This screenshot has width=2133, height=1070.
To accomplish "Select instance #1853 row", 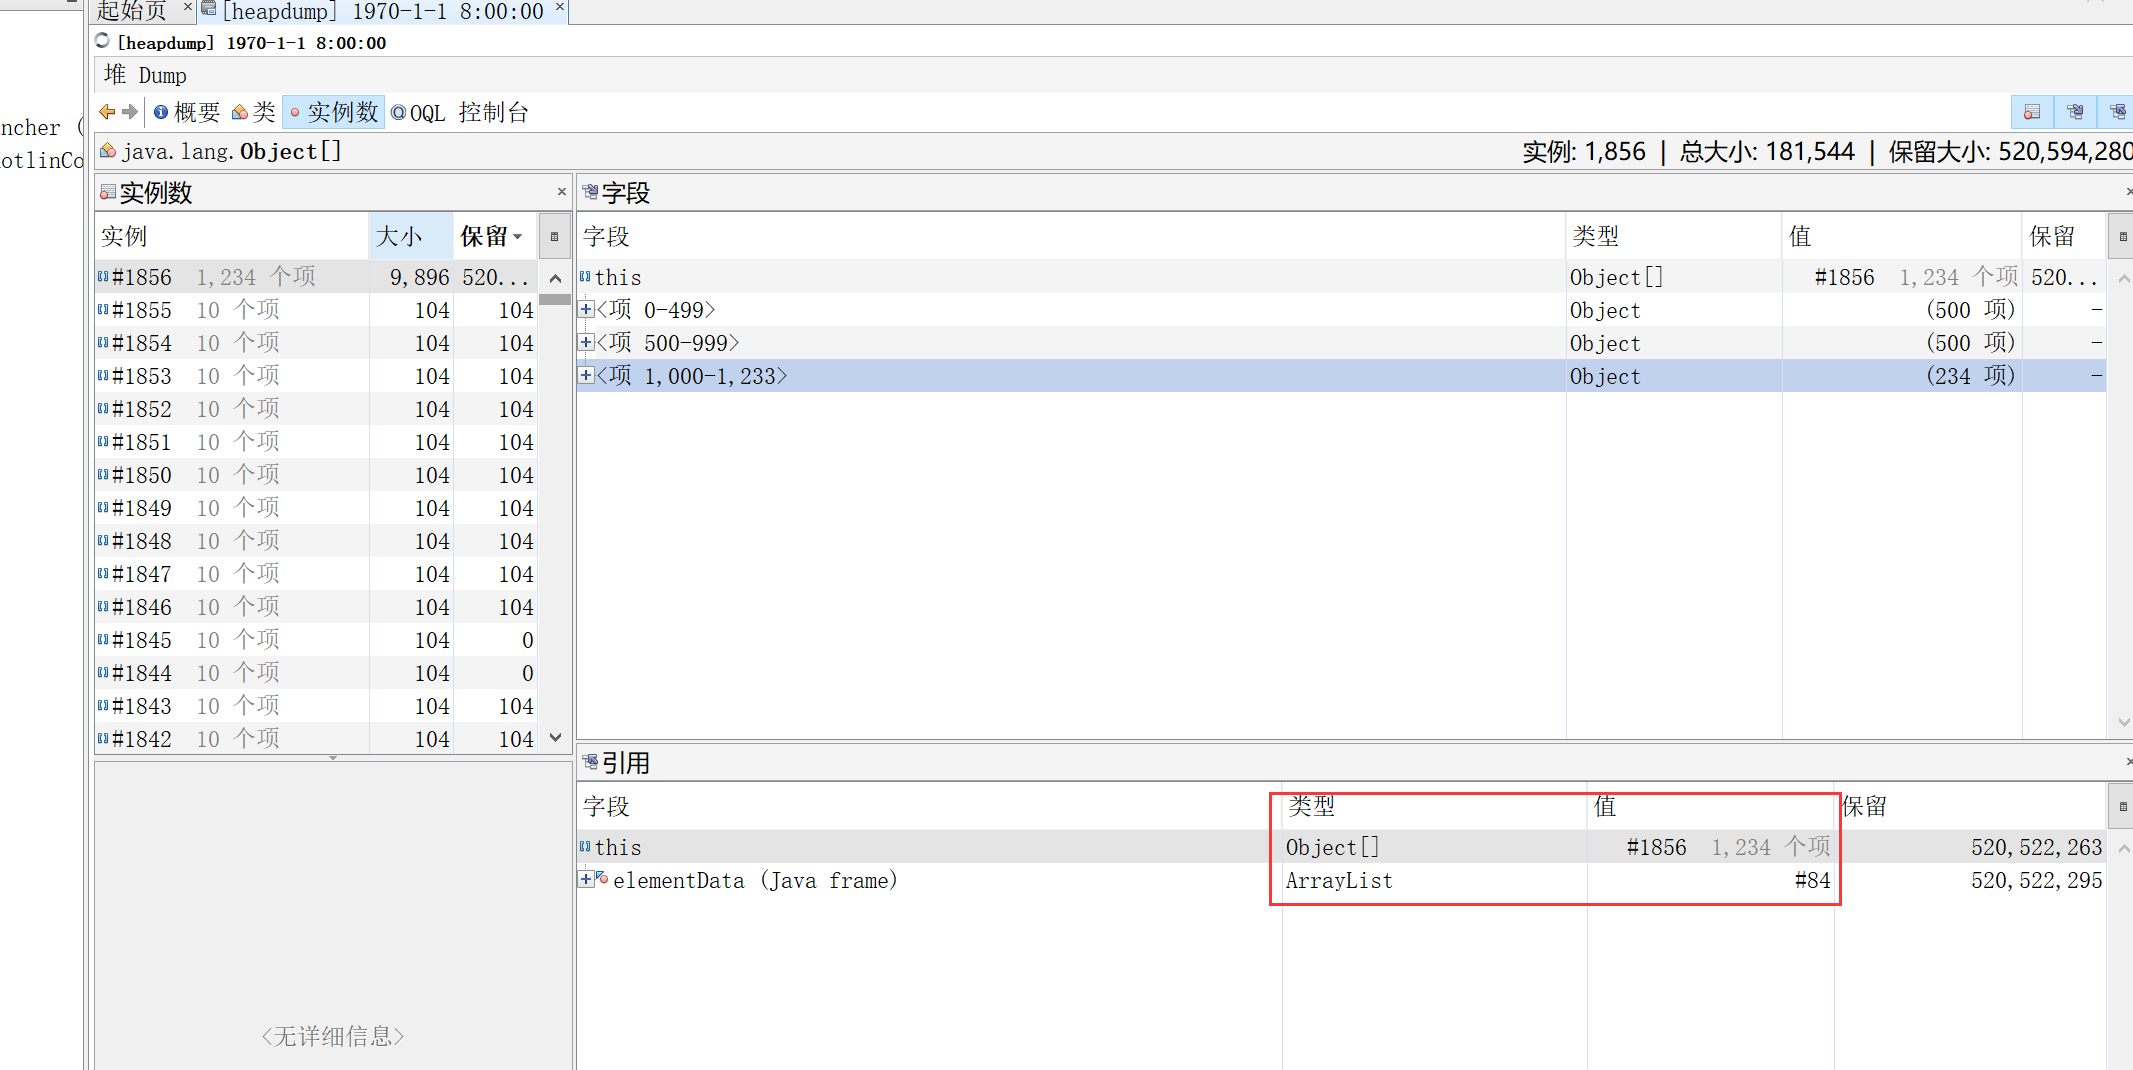I will (x=316, y=376).
